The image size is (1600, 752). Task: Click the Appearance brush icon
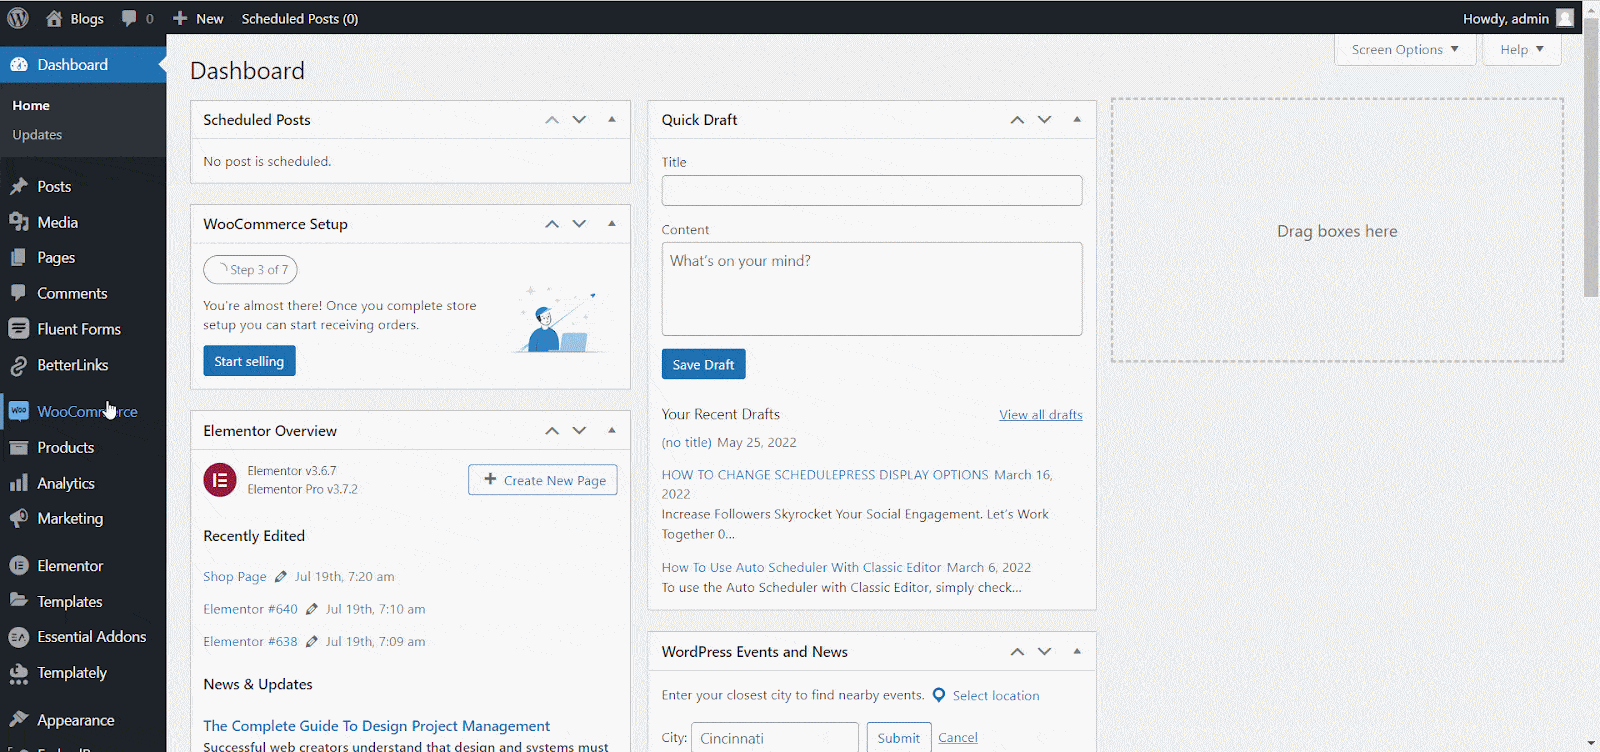[x=18, y=720]
